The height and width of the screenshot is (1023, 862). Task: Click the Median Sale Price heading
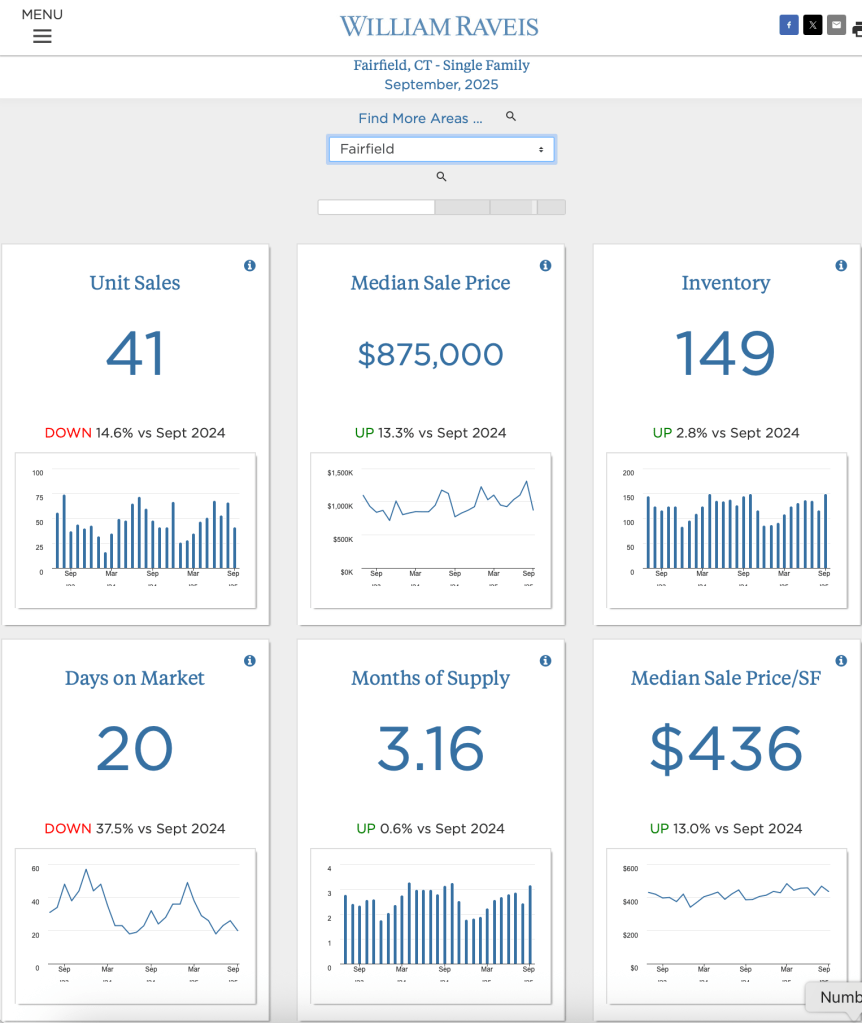click(x=430, y=283)
